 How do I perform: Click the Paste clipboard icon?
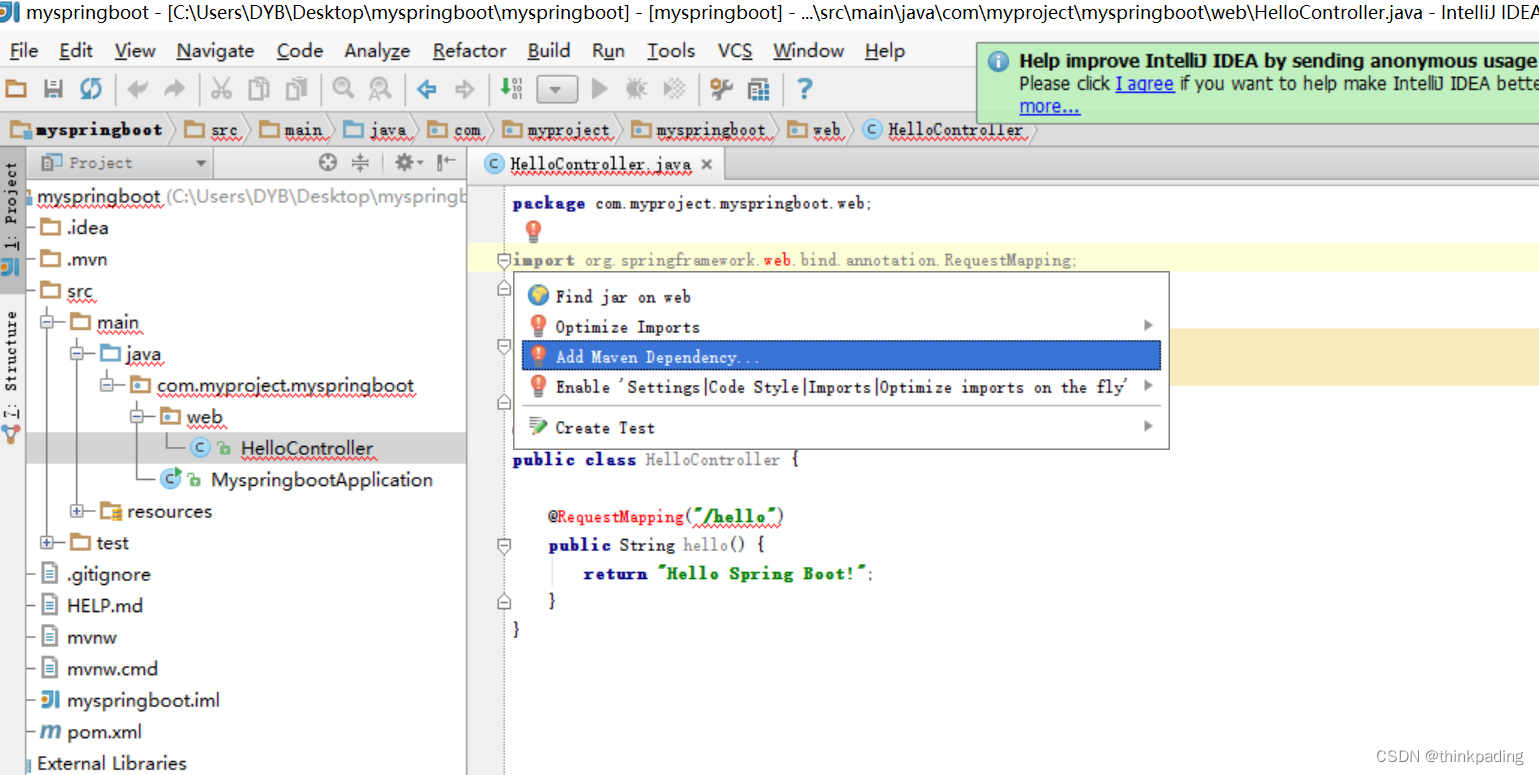coord(297,90)
